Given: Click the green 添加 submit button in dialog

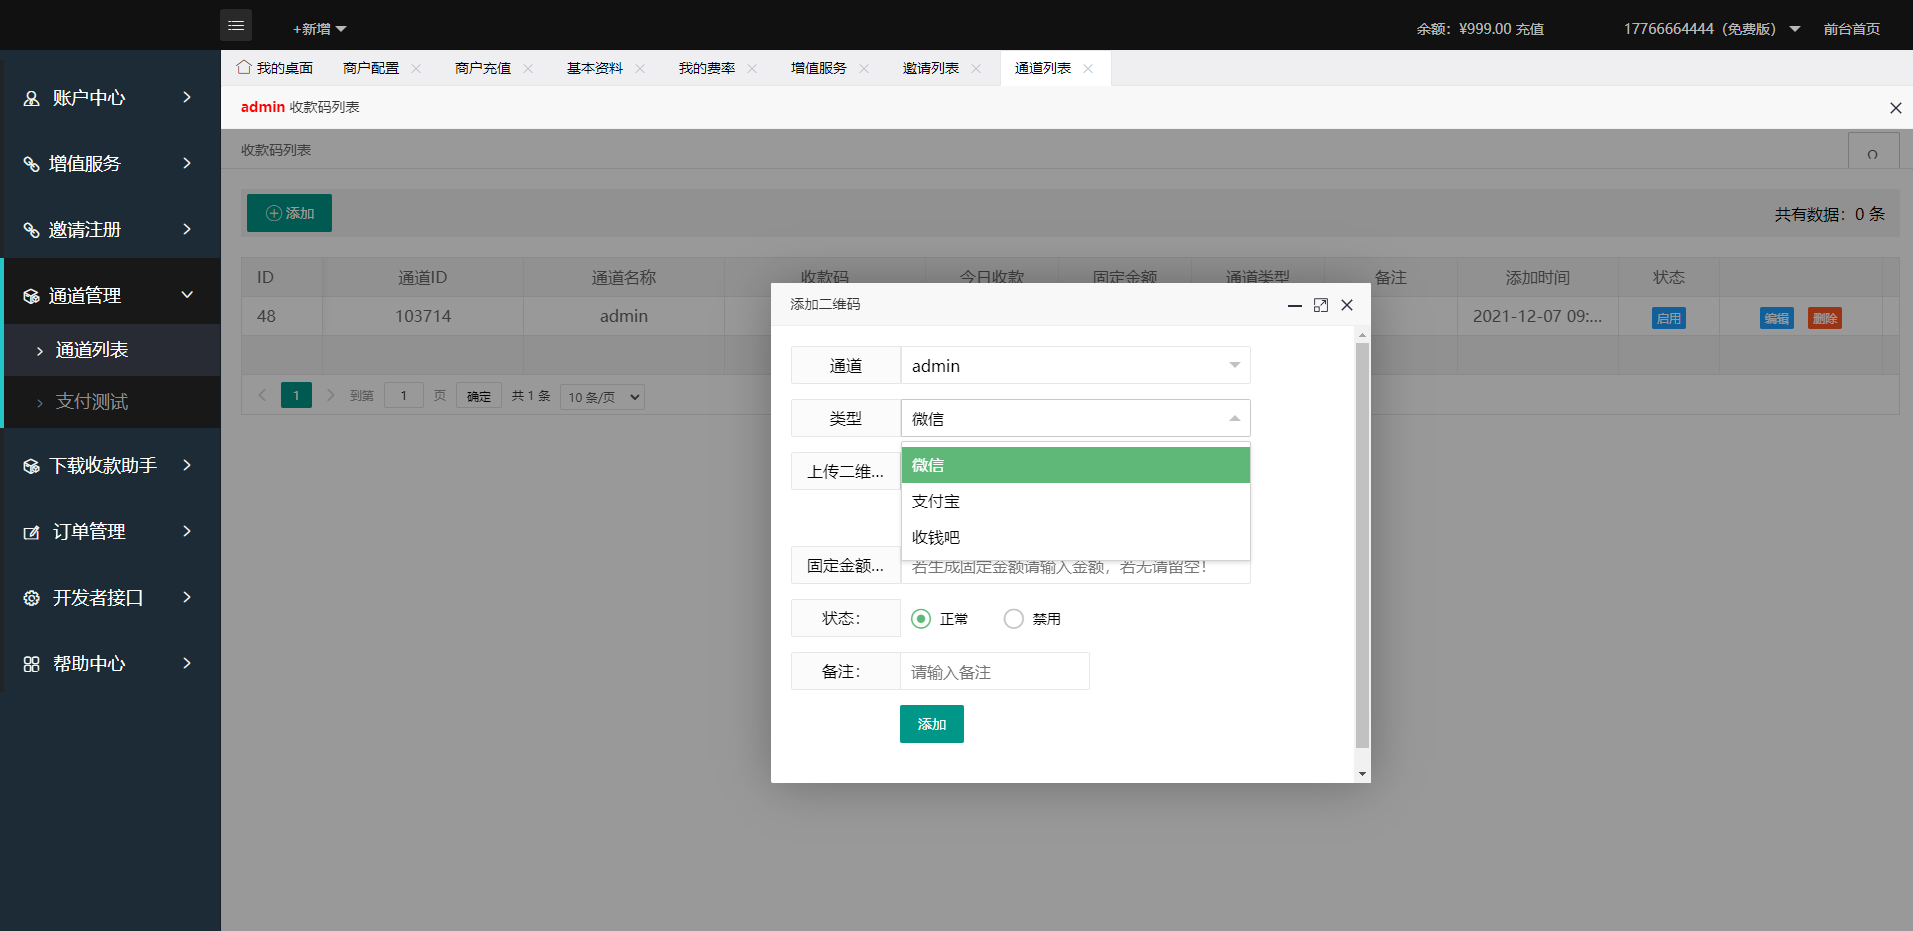Looking at the screenshot, I should (x=931, y=724).
